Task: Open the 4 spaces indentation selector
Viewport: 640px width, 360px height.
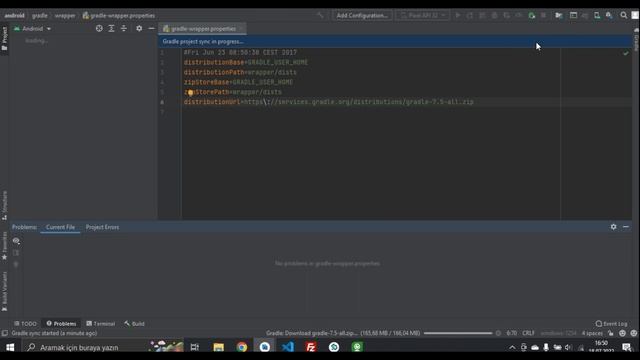Action: tap(592, 333)
